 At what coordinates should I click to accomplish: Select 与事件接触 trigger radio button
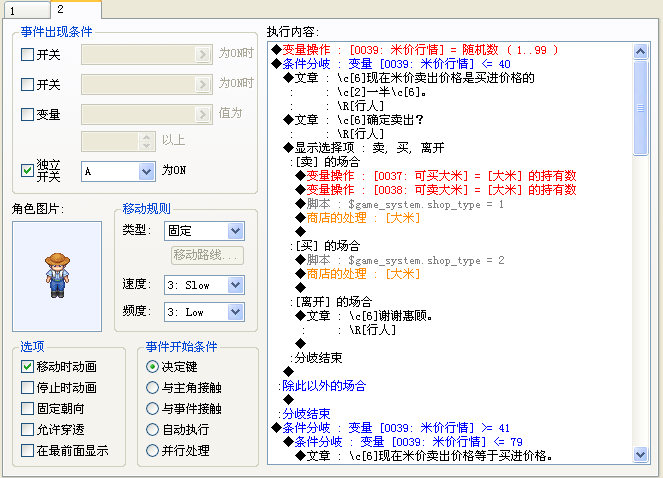point(152,408)
